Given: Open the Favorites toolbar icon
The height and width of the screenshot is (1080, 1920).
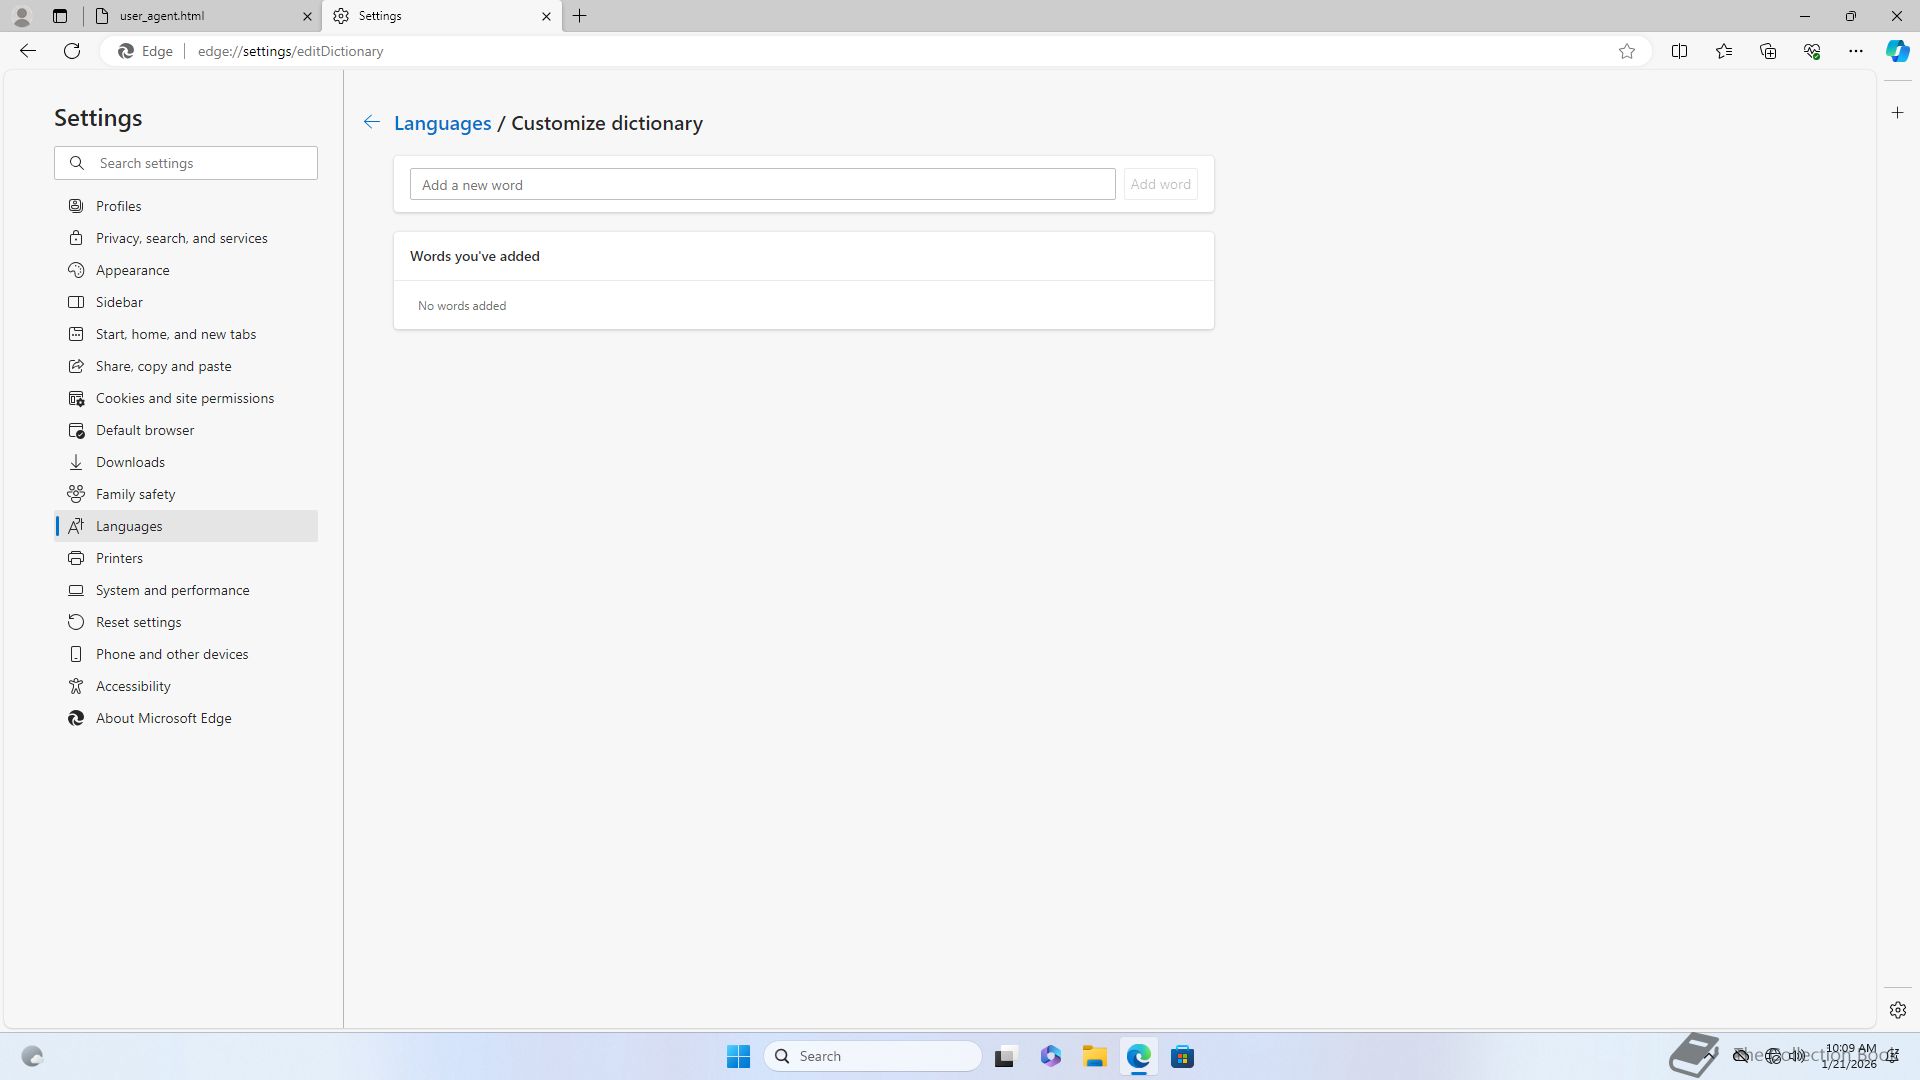Looking at the screenshot, I should (x=1723, y=51).
